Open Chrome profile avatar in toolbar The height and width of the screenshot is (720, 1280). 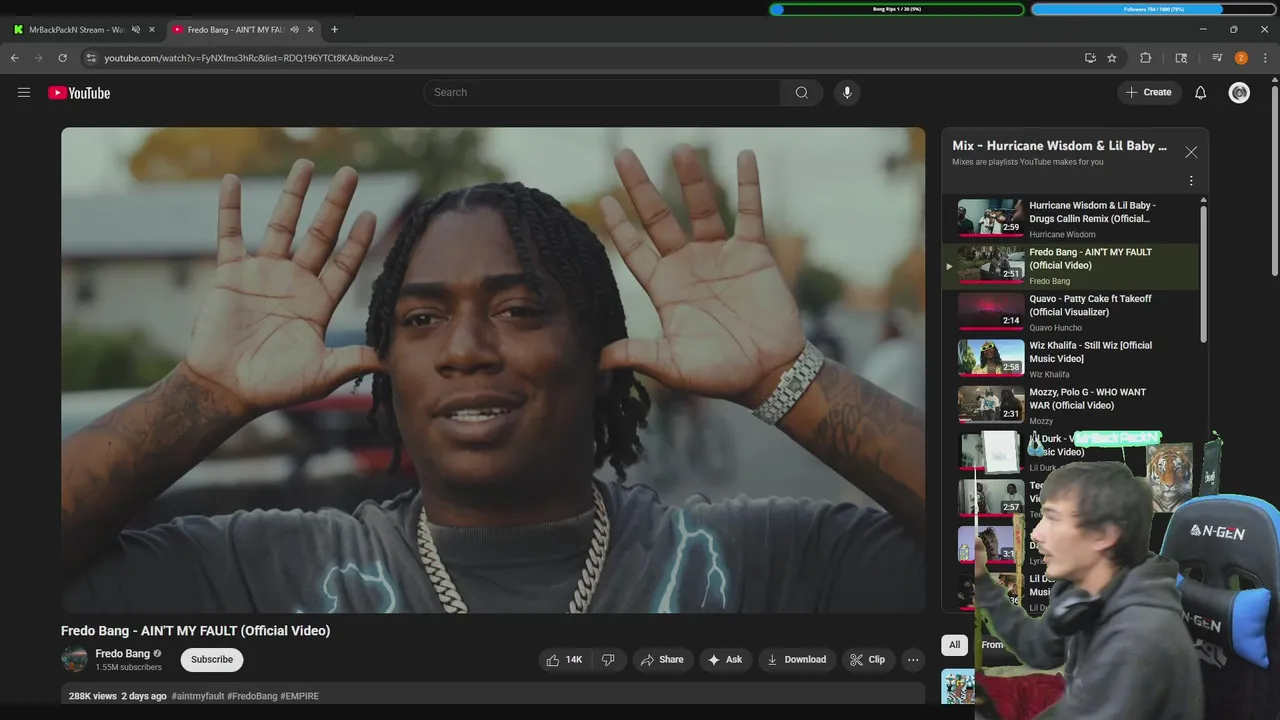click(1241, 58)
